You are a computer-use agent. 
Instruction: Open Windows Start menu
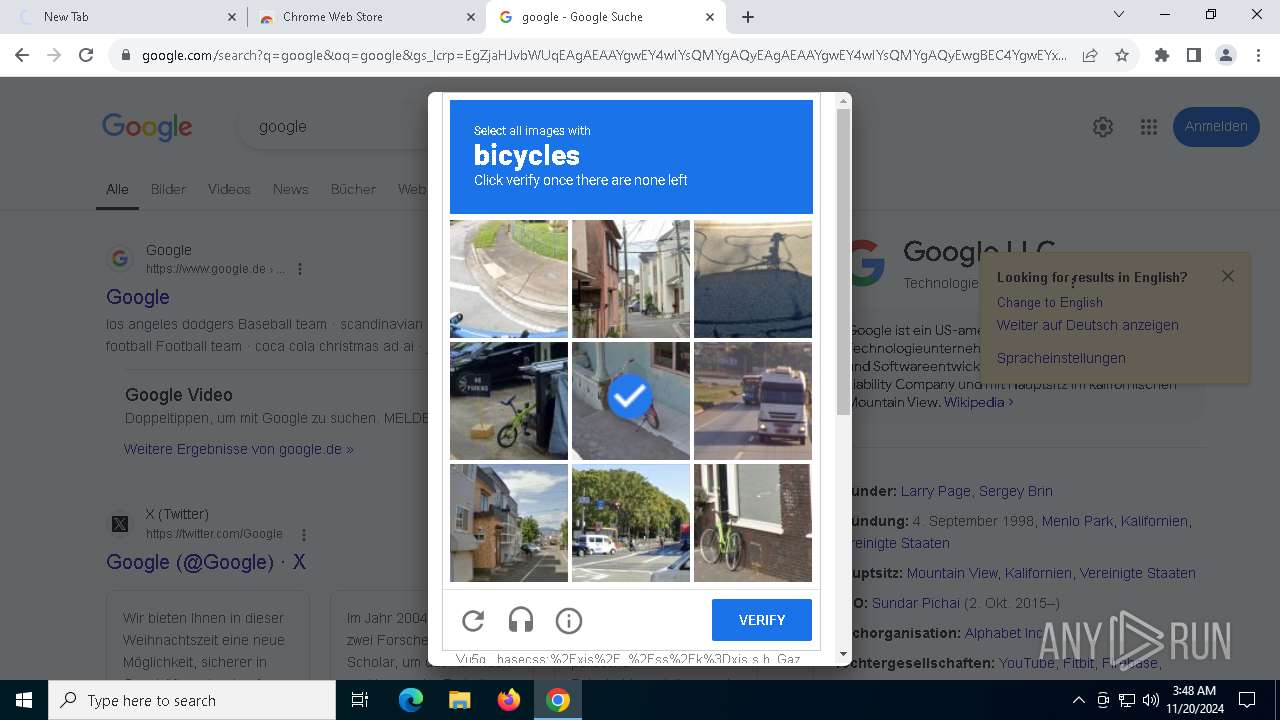coord(24,700)
